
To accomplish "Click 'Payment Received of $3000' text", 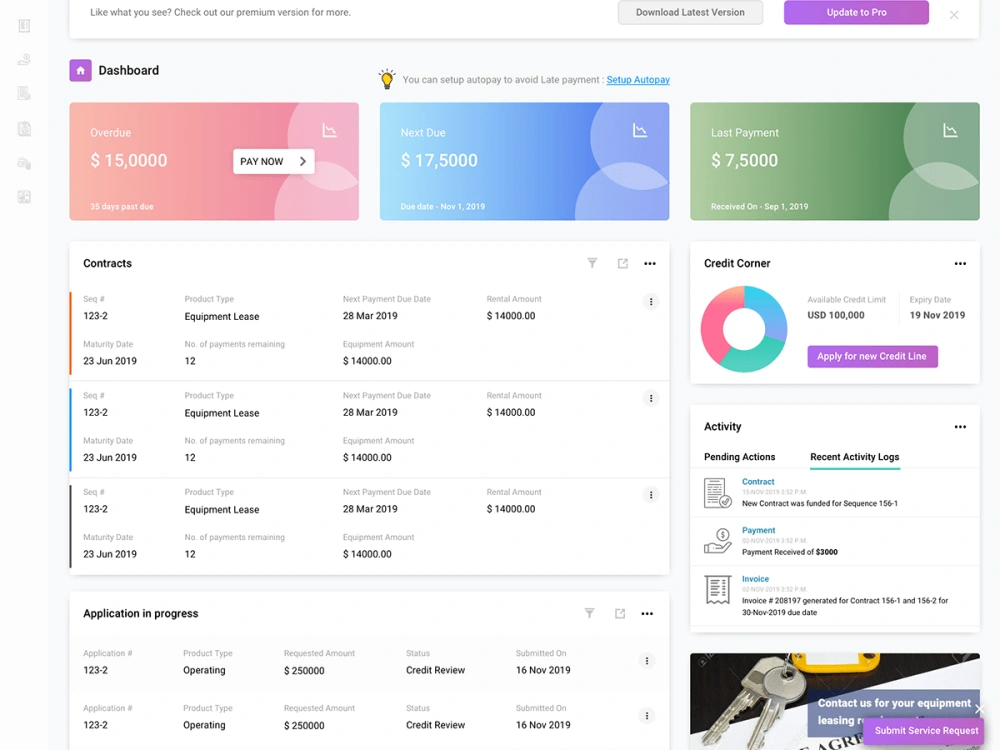I will coord(790,552).
